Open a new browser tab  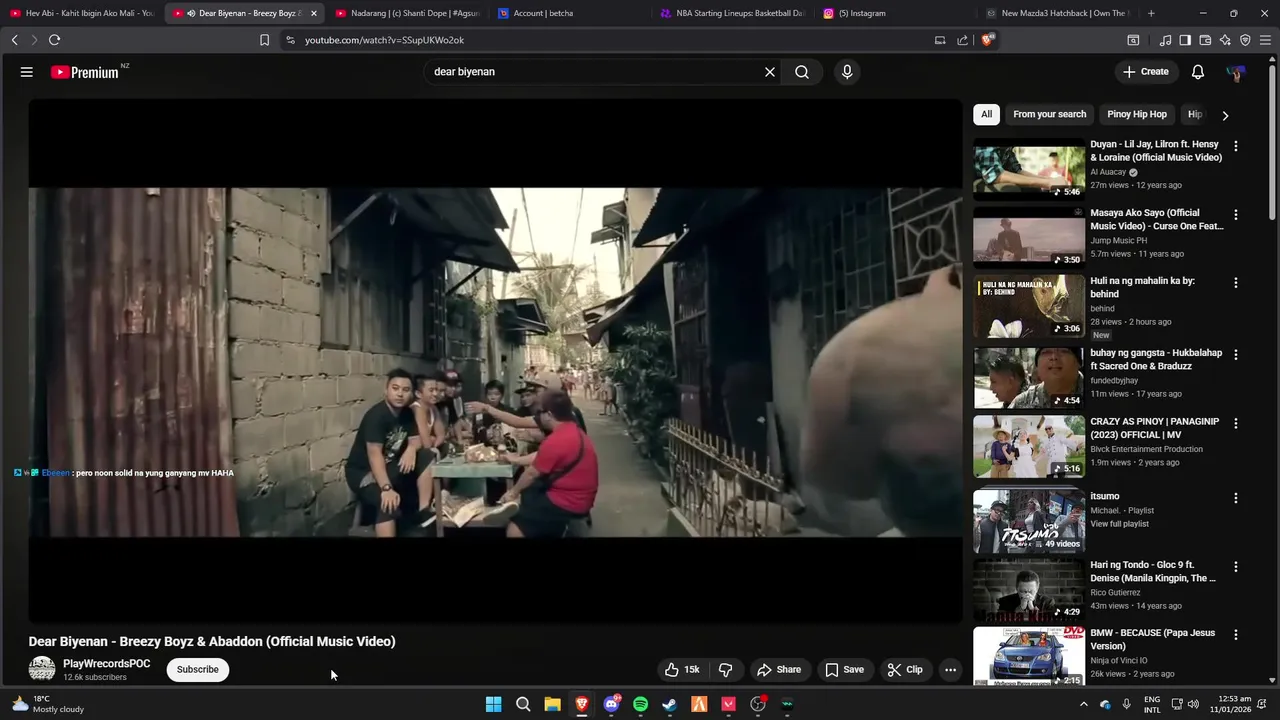coord(1151,13)
